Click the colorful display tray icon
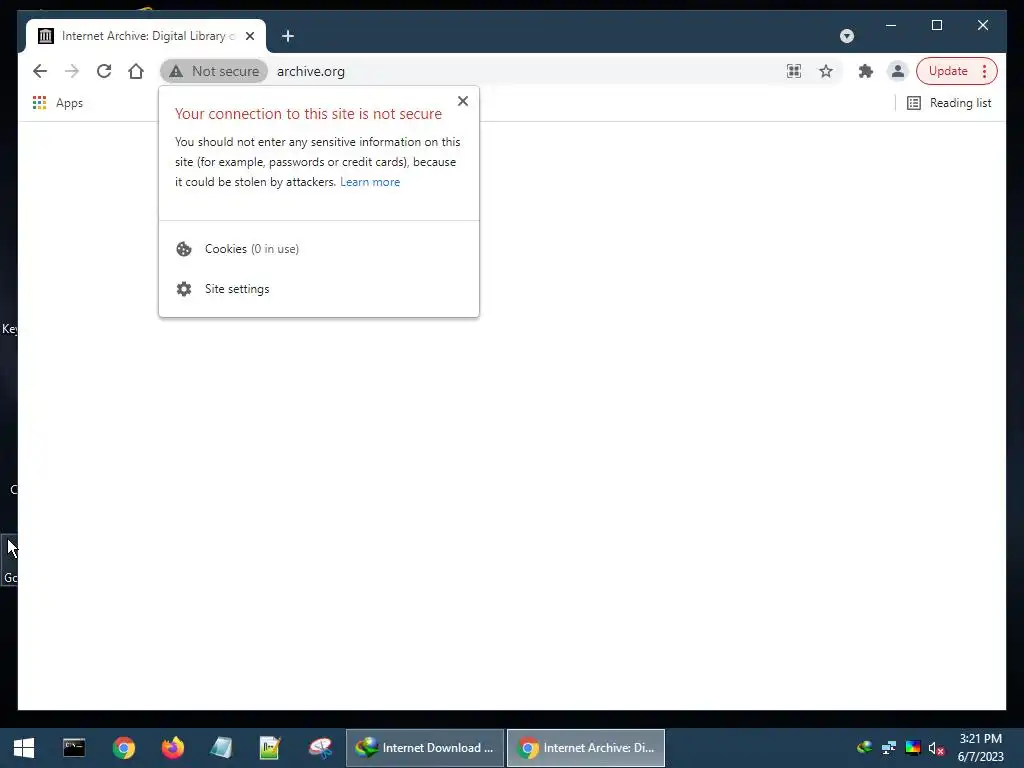The image size is (1024, 768). [x=913, y=748]
